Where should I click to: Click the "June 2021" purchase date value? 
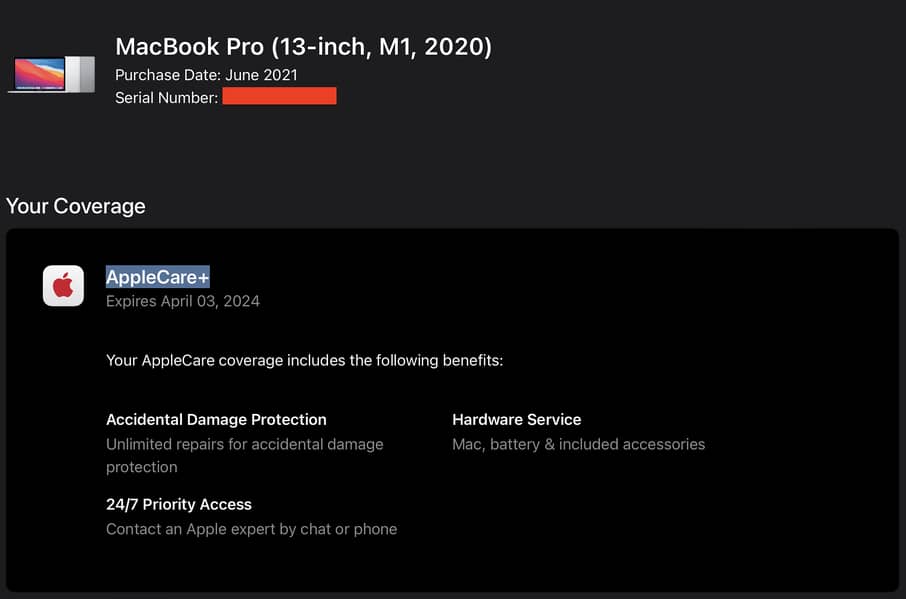coord(261,75)
